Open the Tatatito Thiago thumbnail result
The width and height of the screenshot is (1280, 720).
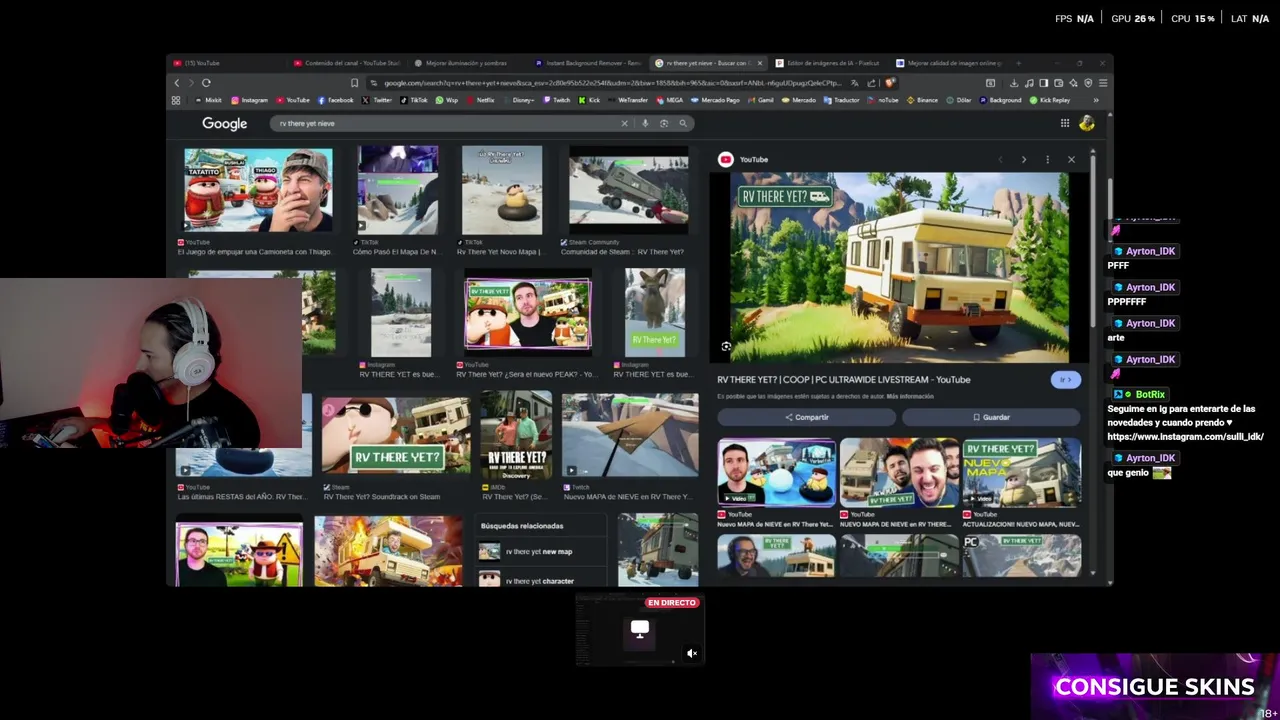(x=258, y=190)
